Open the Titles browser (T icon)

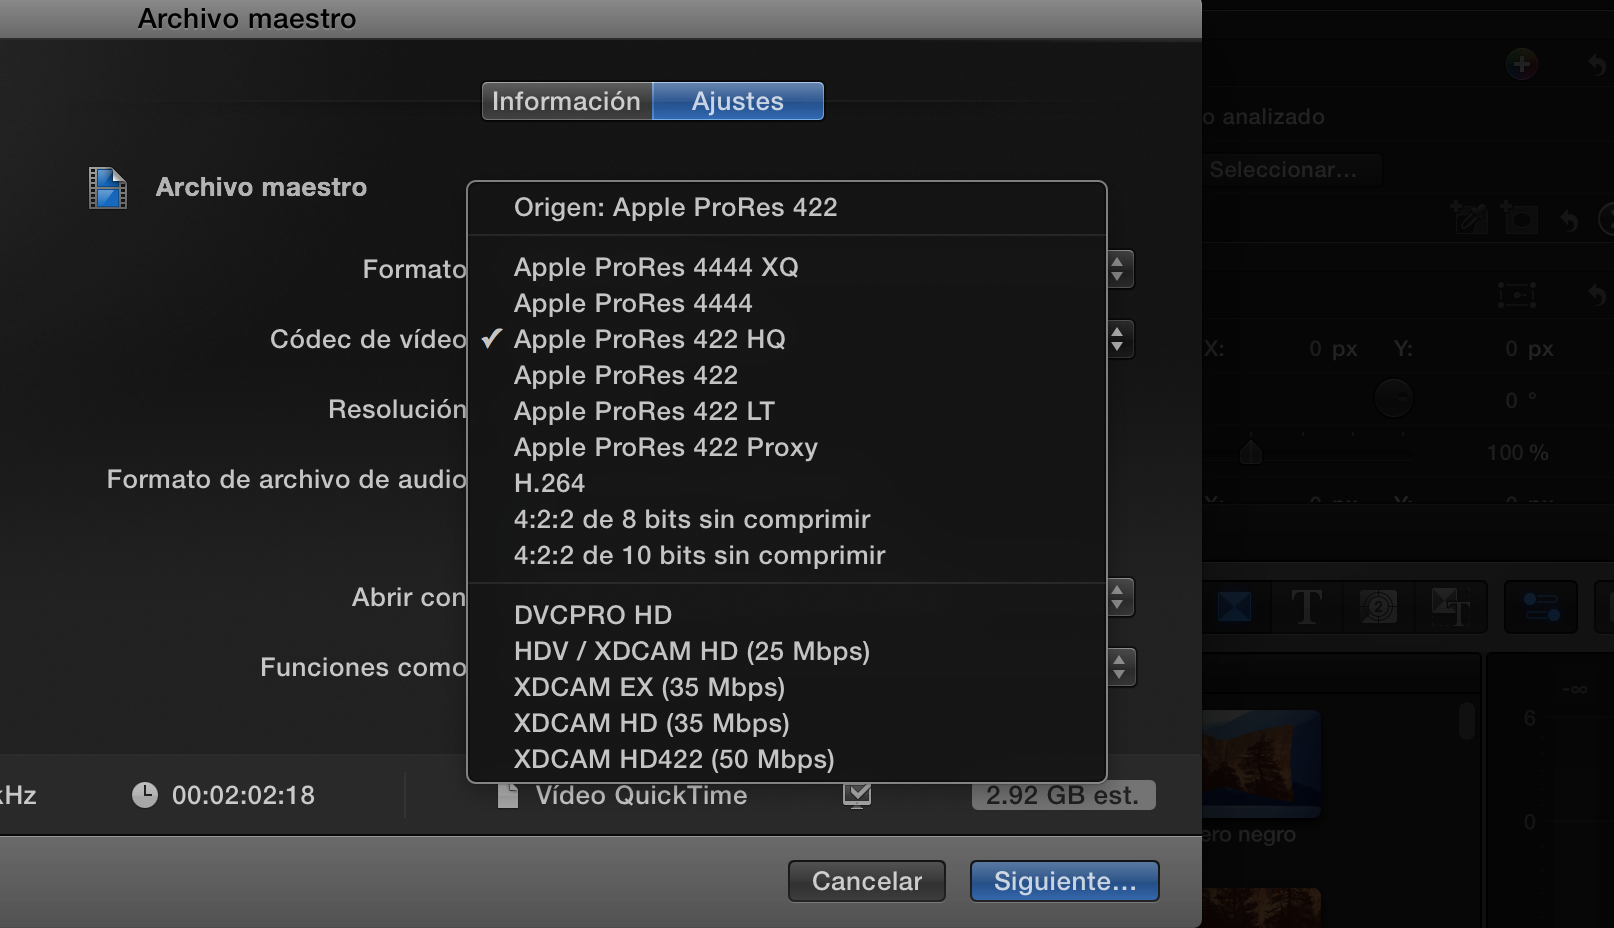pos(1306,607)
